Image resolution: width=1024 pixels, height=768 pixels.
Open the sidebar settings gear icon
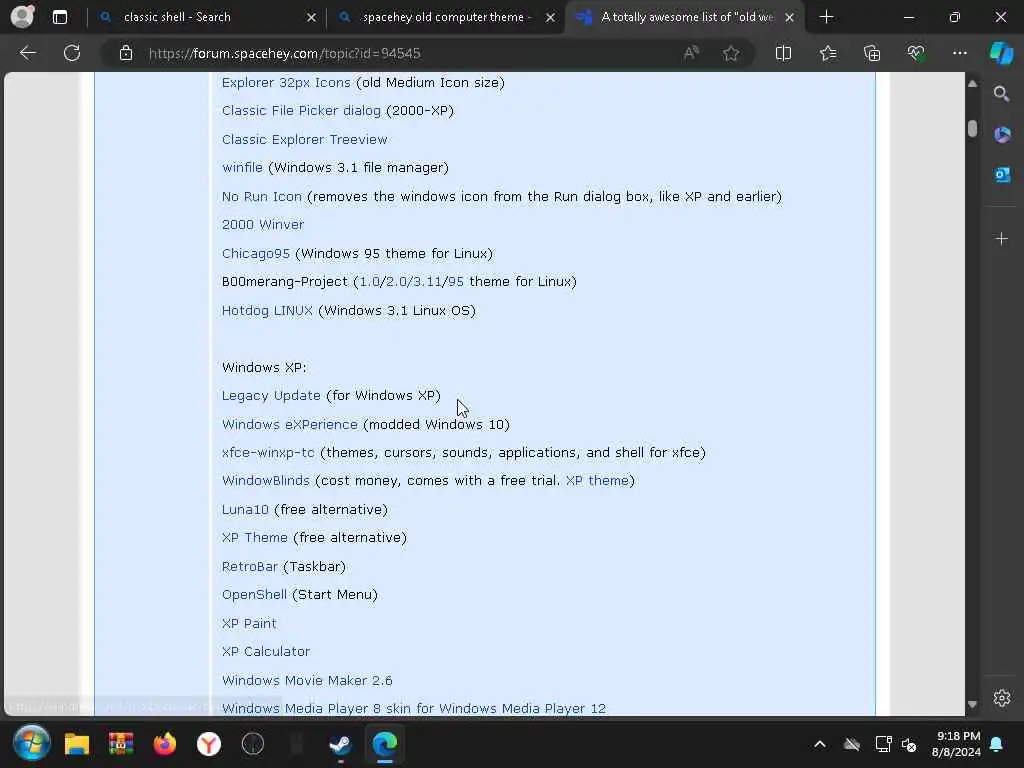point(1002,698)
